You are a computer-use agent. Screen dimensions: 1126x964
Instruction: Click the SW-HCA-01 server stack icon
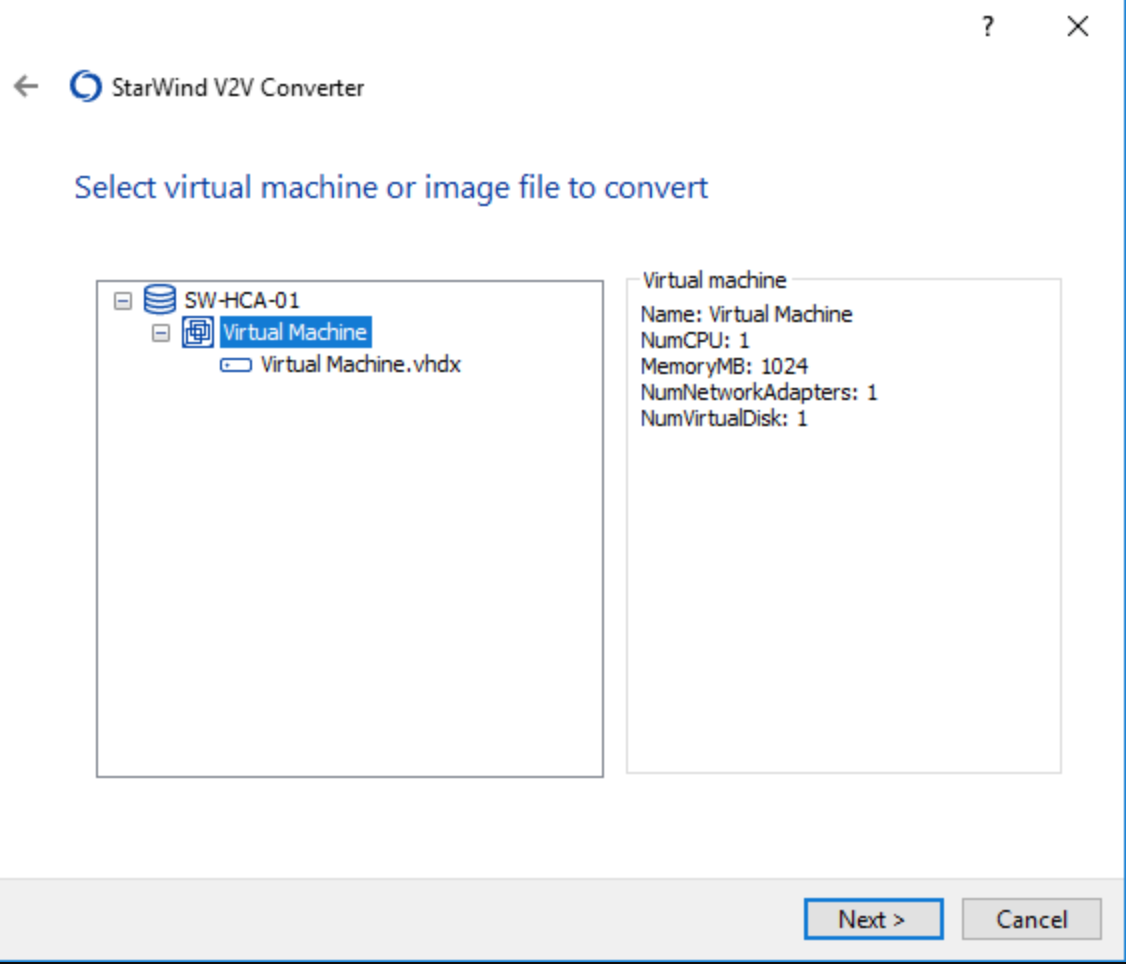(x=160, y=299)
